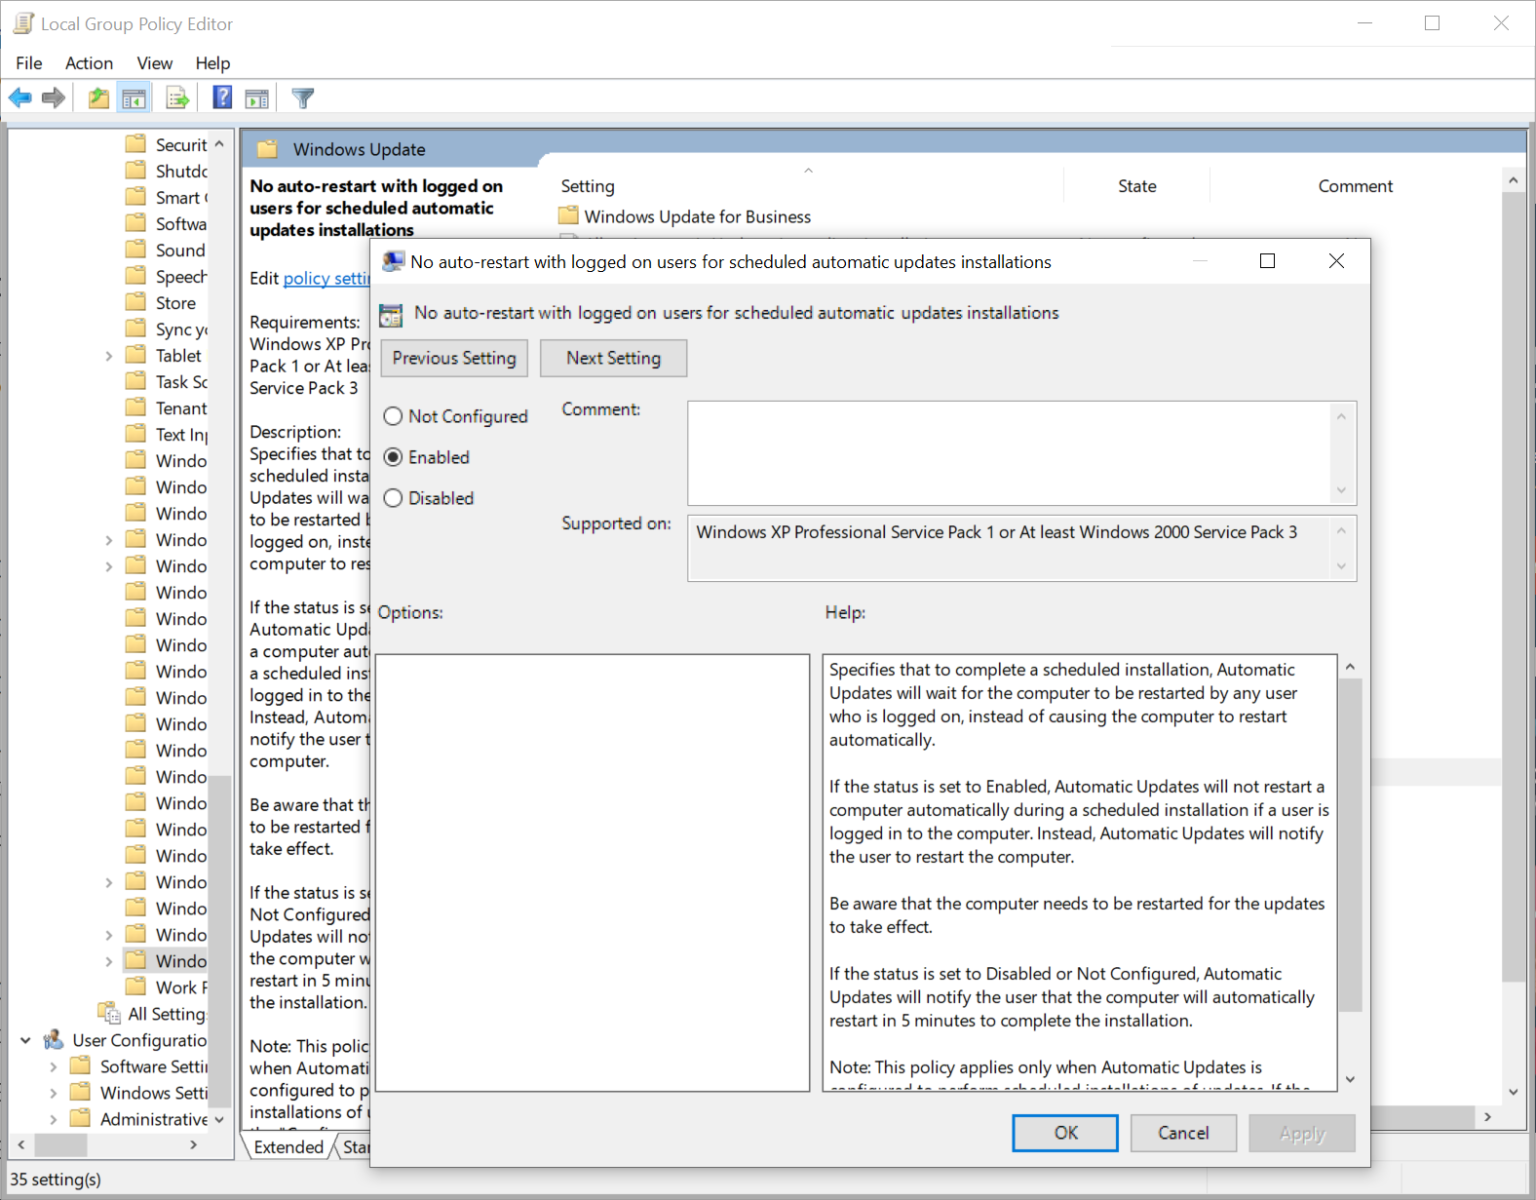This screenshot has width=1536, height=1200.
Task: Click the Cancel button
Action: coord(1183,1133)
